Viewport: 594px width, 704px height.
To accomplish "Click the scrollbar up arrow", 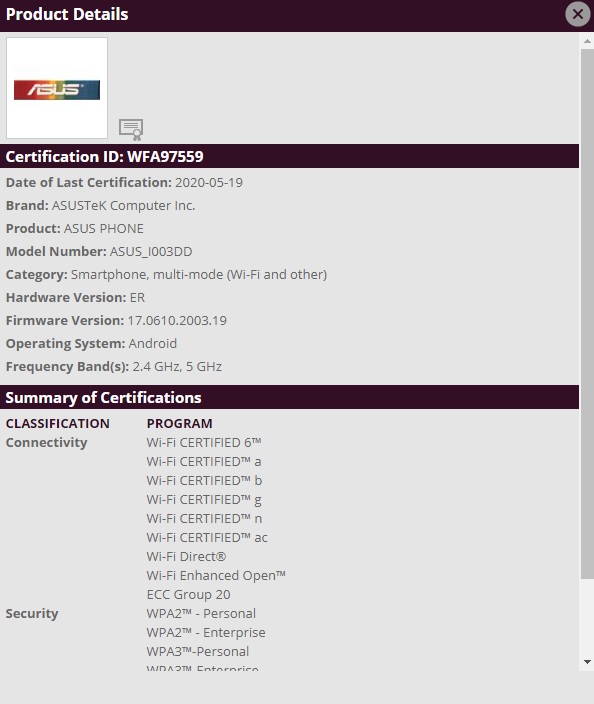I will [x=587, y=41].
